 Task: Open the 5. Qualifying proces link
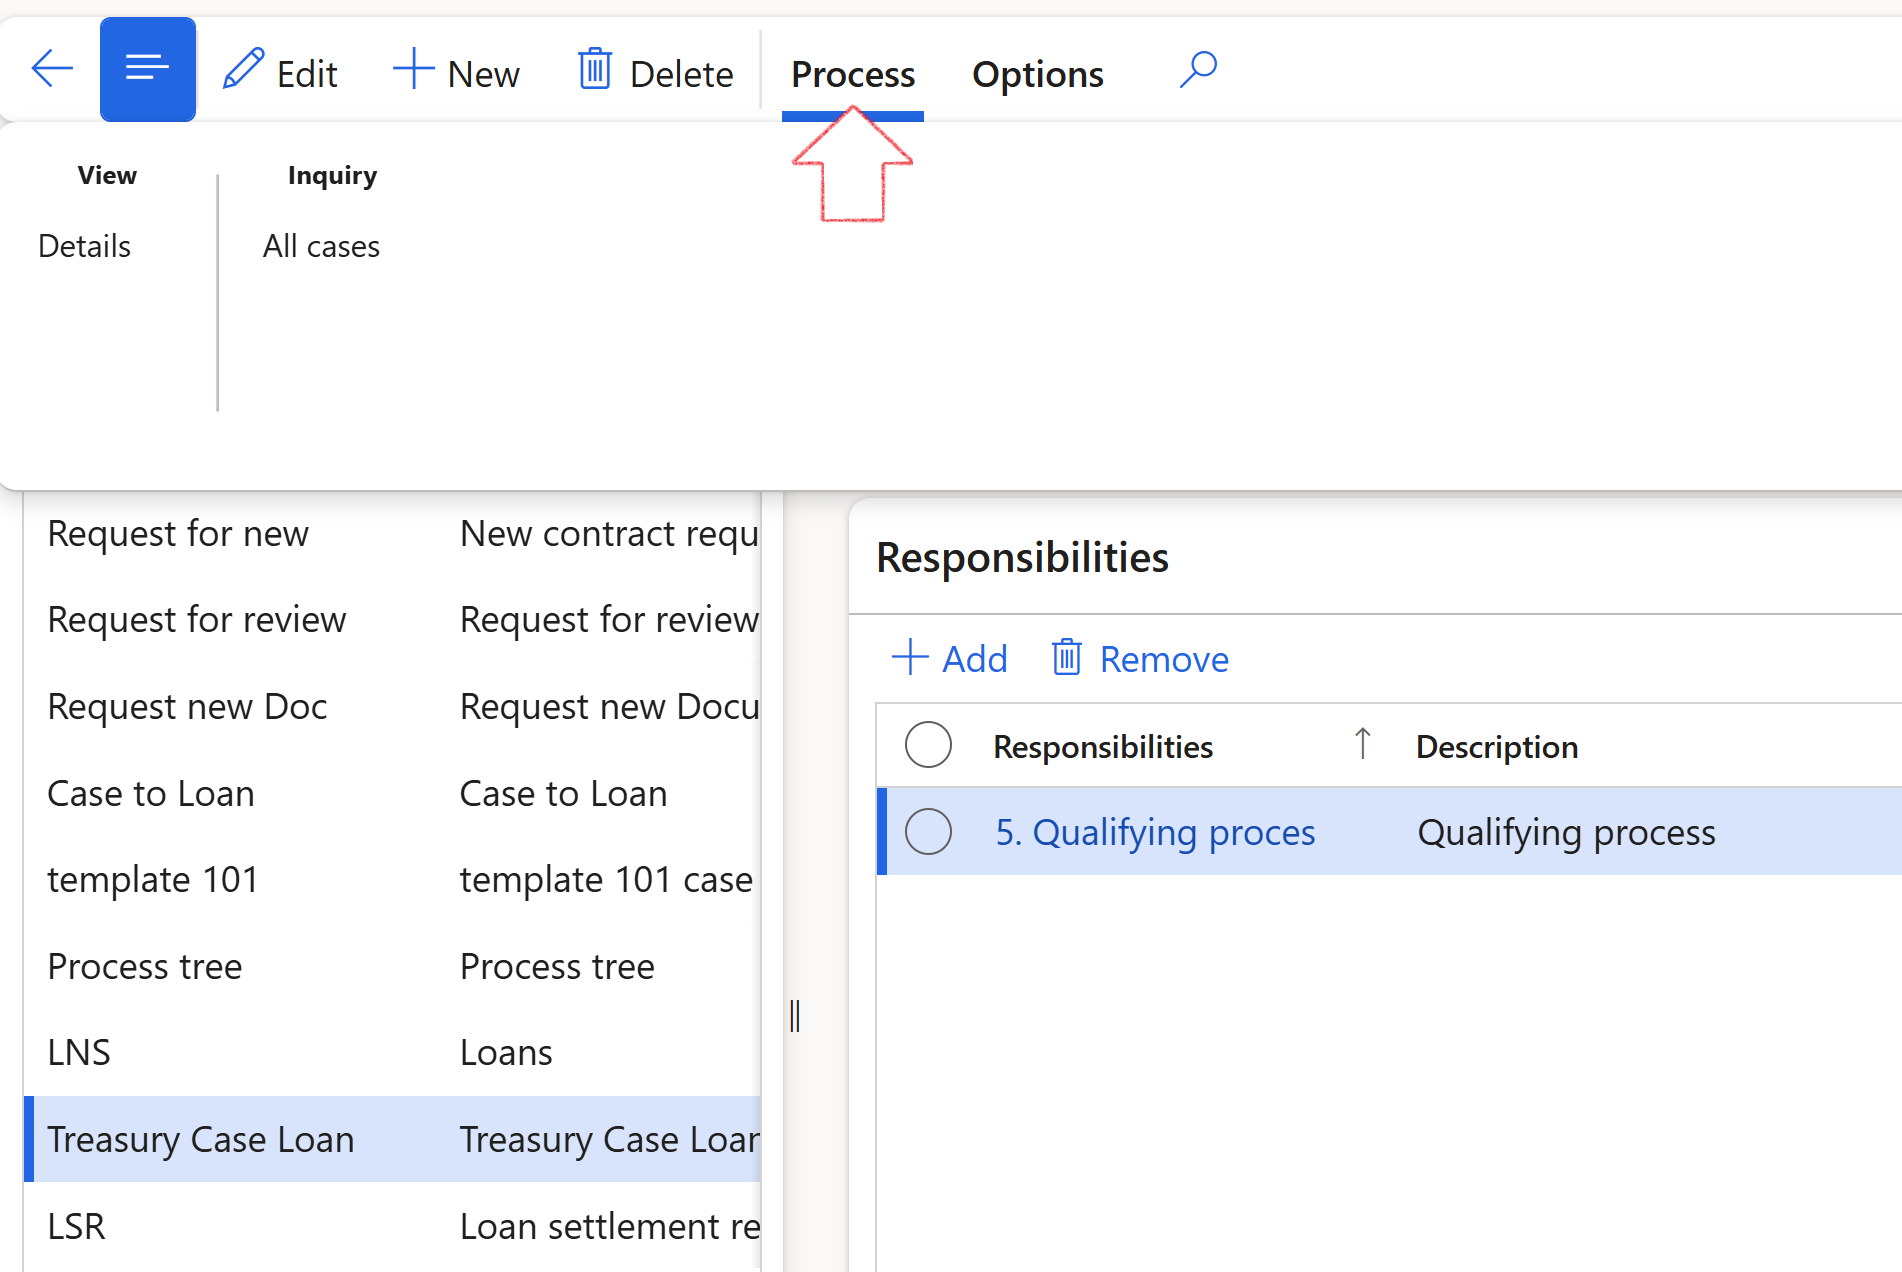(1155, 832)
